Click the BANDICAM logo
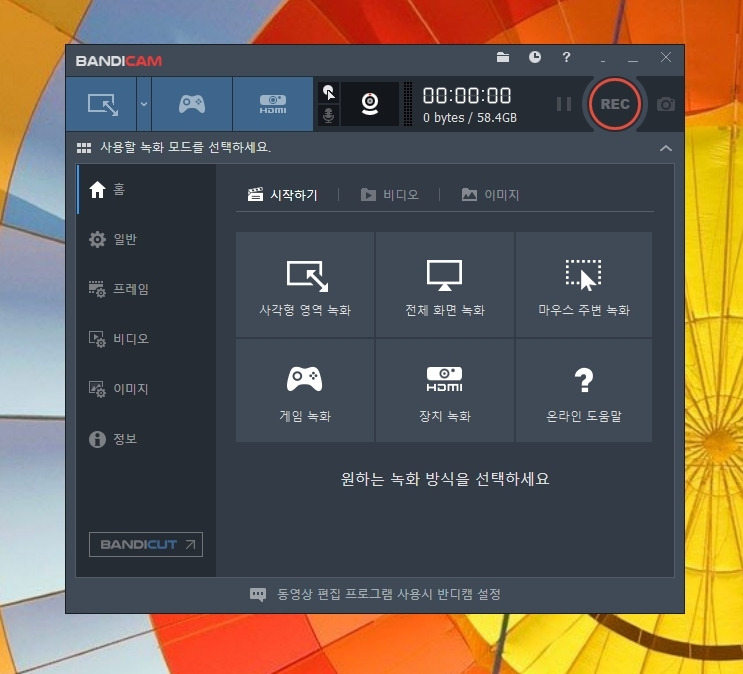 pos(119,61)
